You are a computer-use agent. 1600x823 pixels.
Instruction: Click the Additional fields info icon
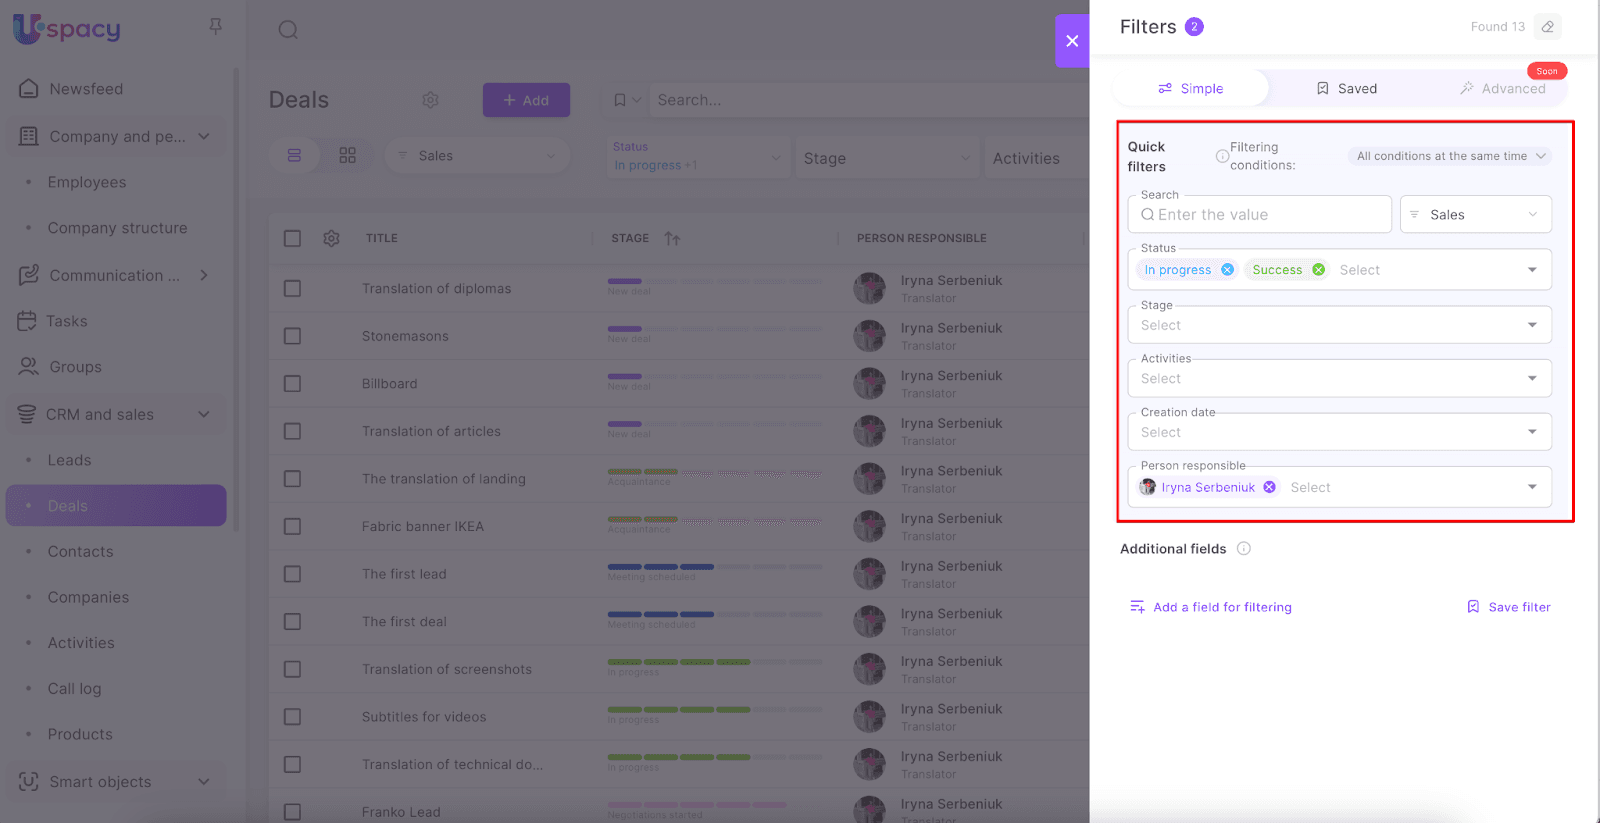point(1244,549)
